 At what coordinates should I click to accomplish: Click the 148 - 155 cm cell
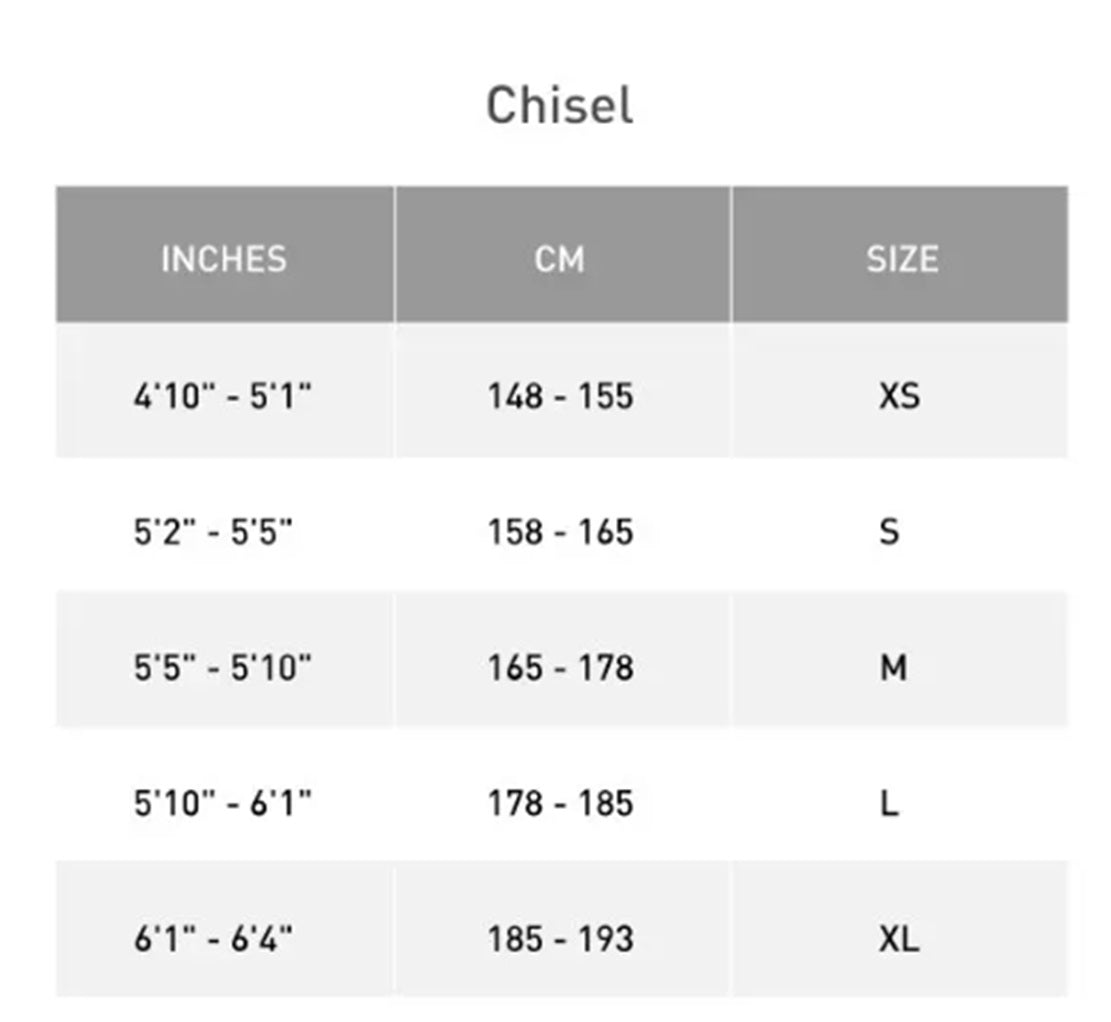[x=560, y=396]
